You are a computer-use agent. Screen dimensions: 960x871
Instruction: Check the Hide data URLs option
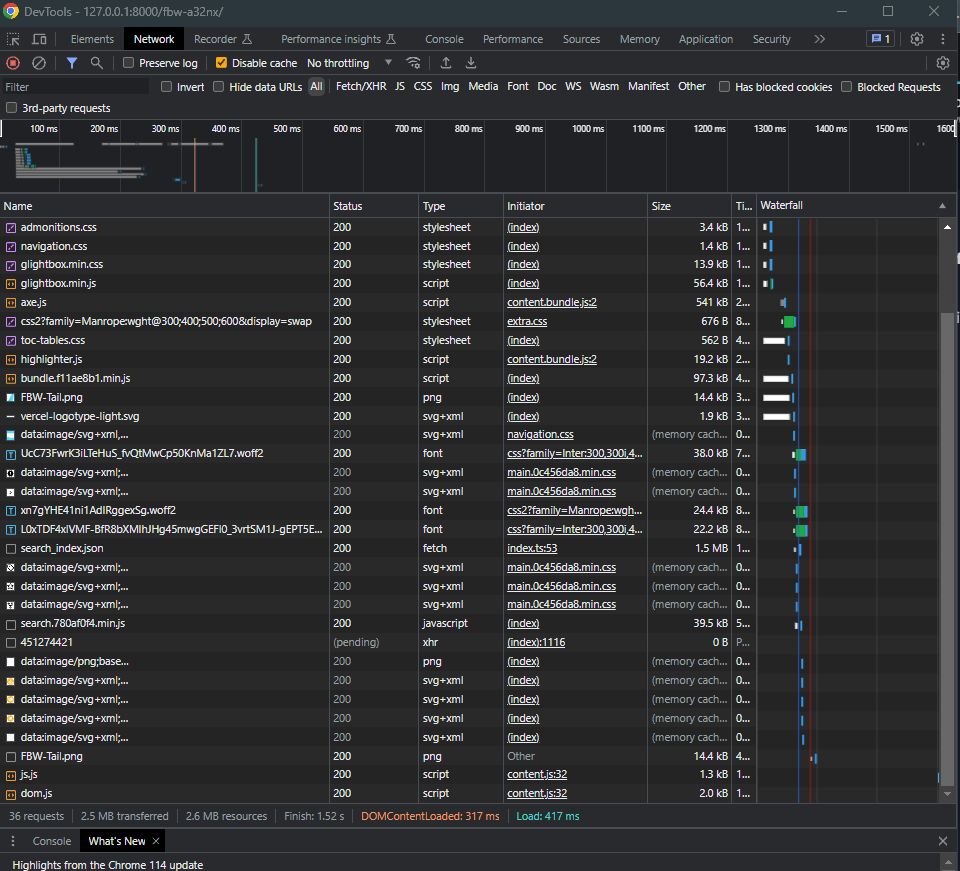pos(220,87)
